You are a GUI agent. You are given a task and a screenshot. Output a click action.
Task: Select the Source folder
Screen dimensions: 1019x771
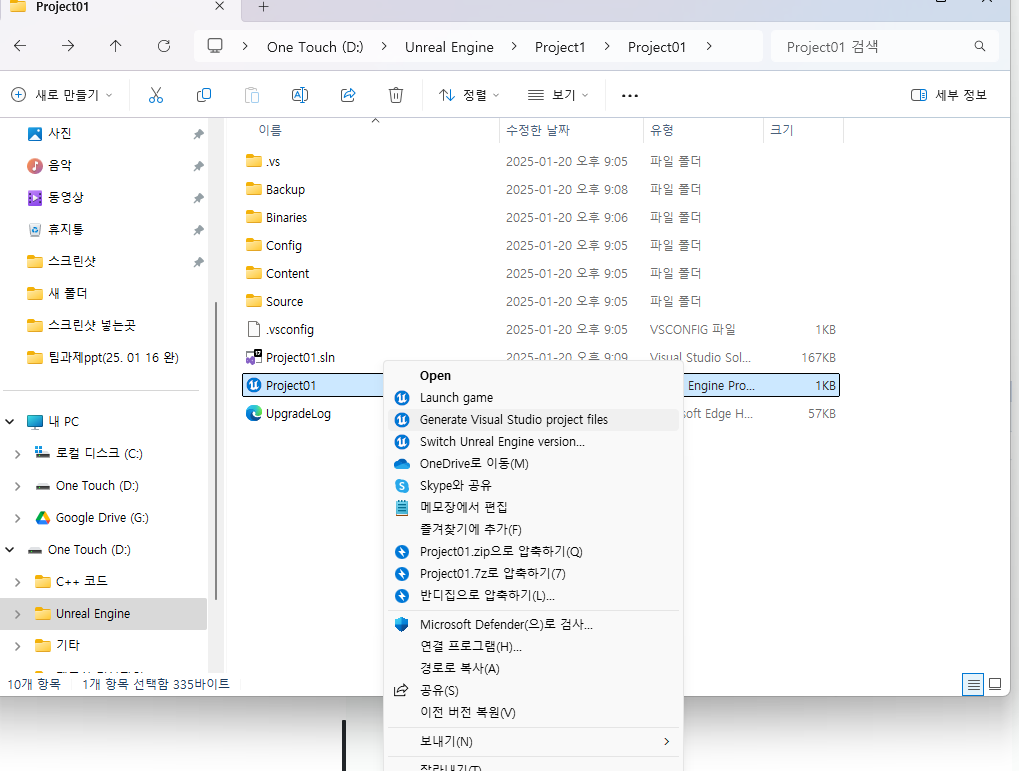(284, 302)
